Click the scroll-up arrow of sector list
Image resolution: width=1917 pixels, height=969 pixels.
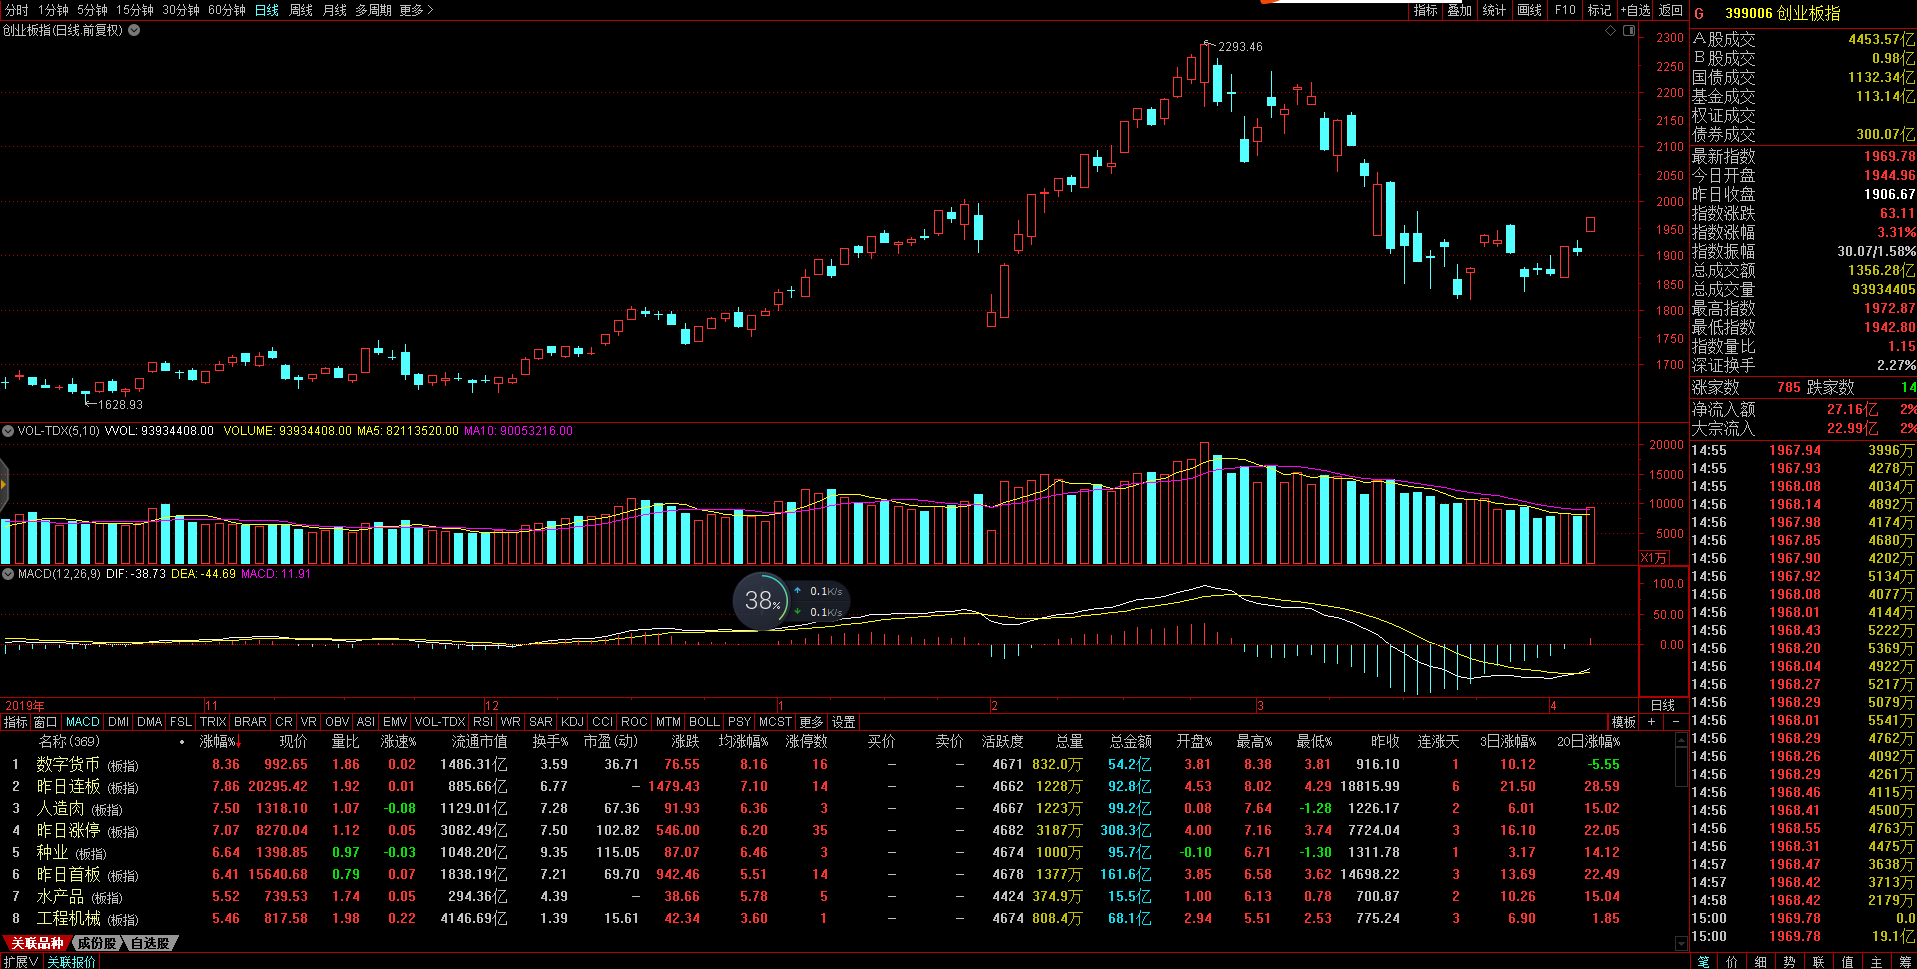tap(1681, 741)
